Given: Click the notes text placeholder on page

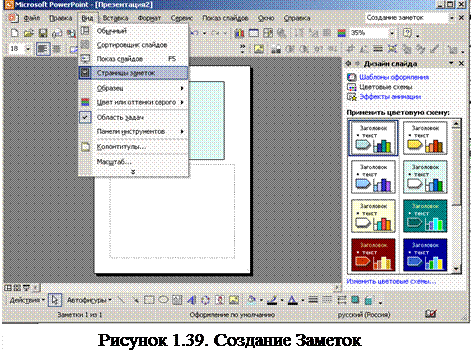Looking at the screenshot, I should click(172, 211).
